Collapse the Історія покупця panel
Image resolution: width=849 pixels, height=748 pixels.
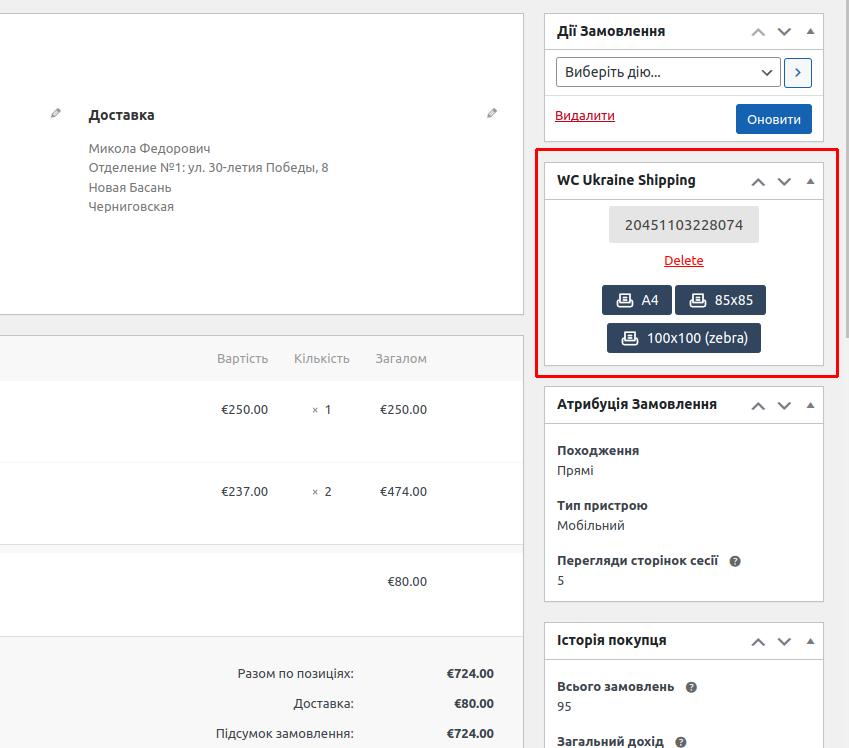pos(810,641)
